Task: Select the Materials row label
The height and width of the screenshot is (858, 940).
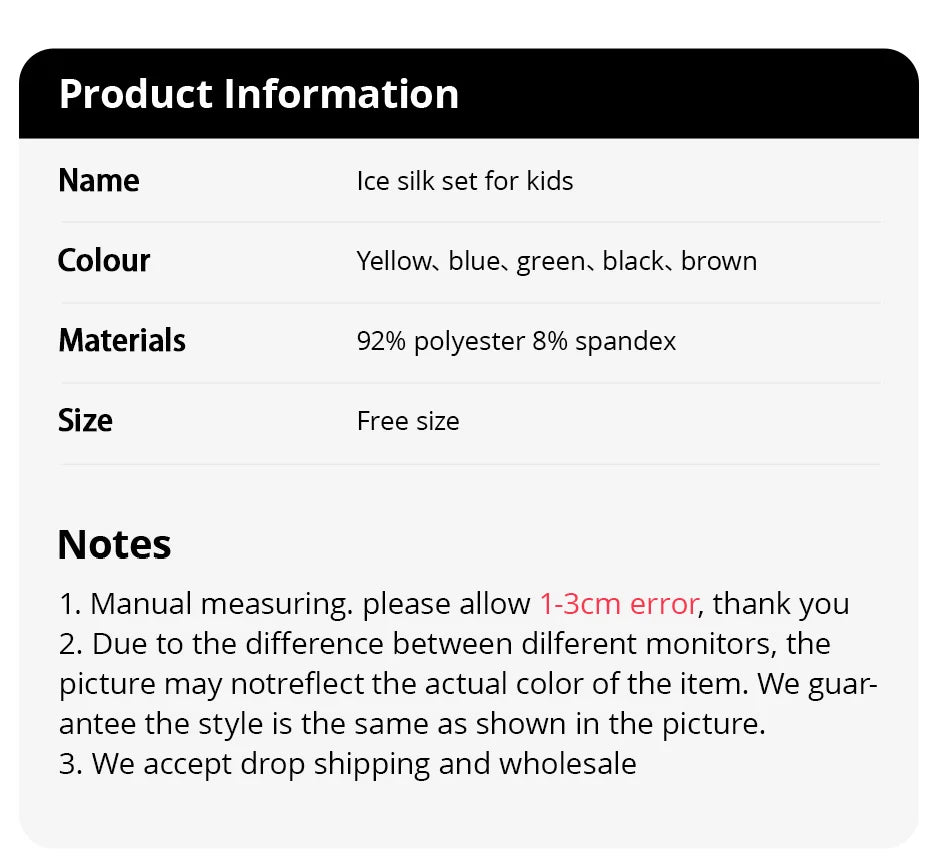Action: tap(122, 341)
